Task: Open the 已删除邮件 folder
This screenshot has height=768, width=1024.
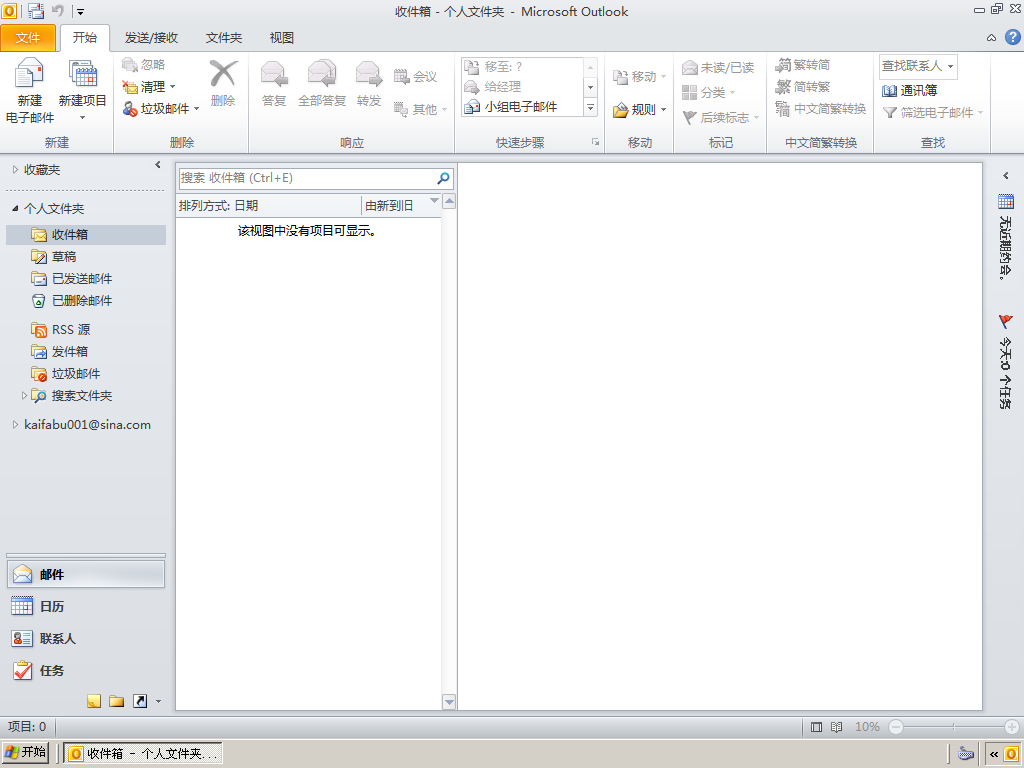Action: [x=82, y=301]
